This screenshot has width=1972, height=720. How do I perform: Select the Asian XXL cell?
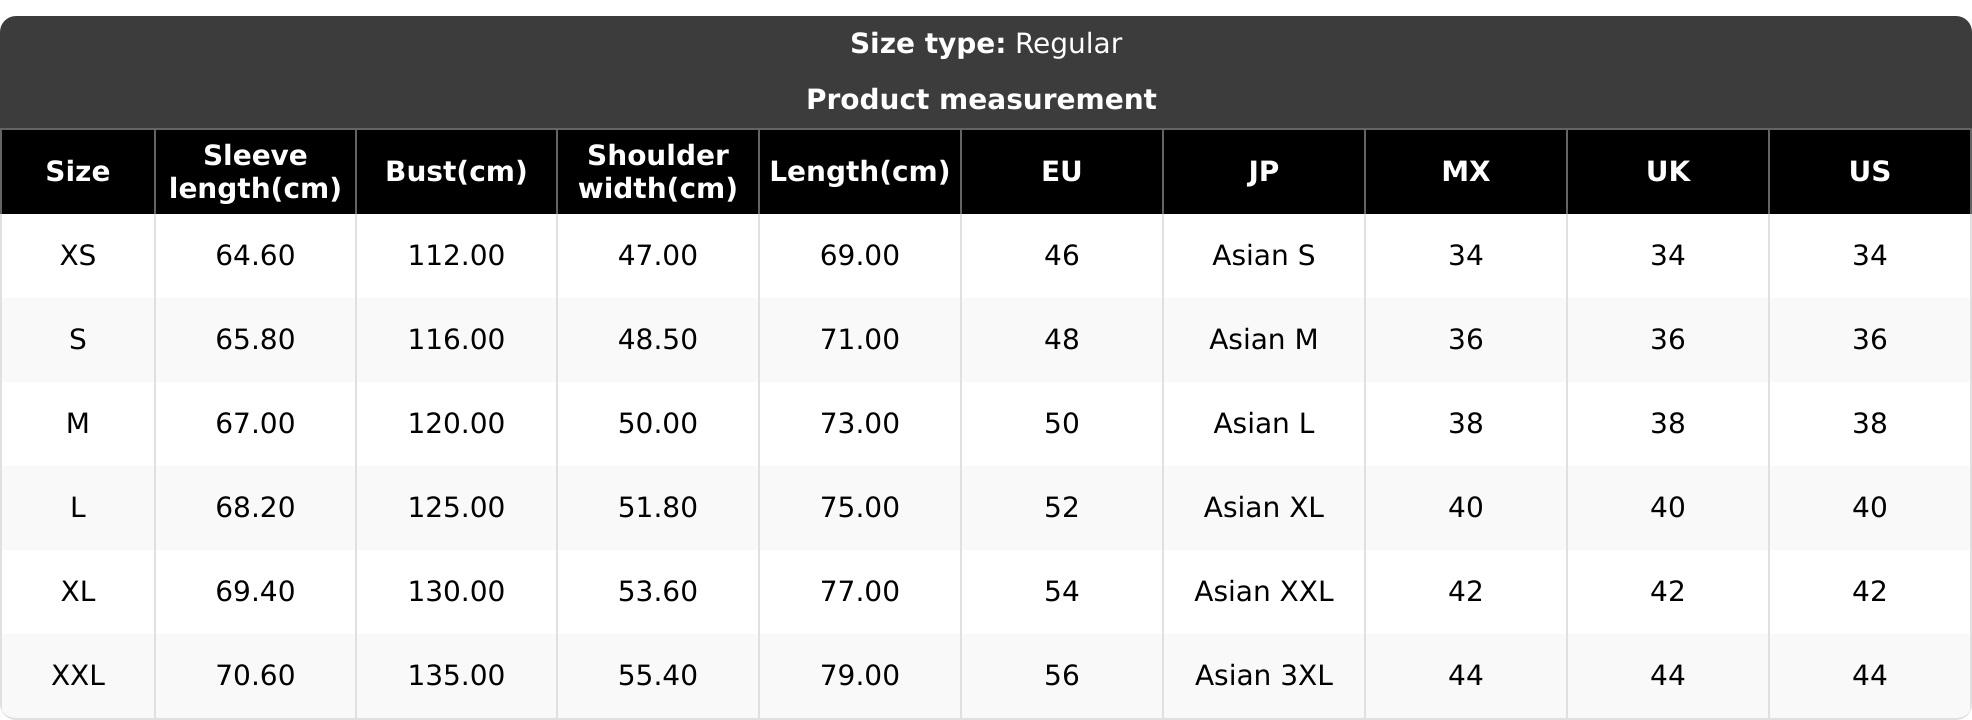1264,592
